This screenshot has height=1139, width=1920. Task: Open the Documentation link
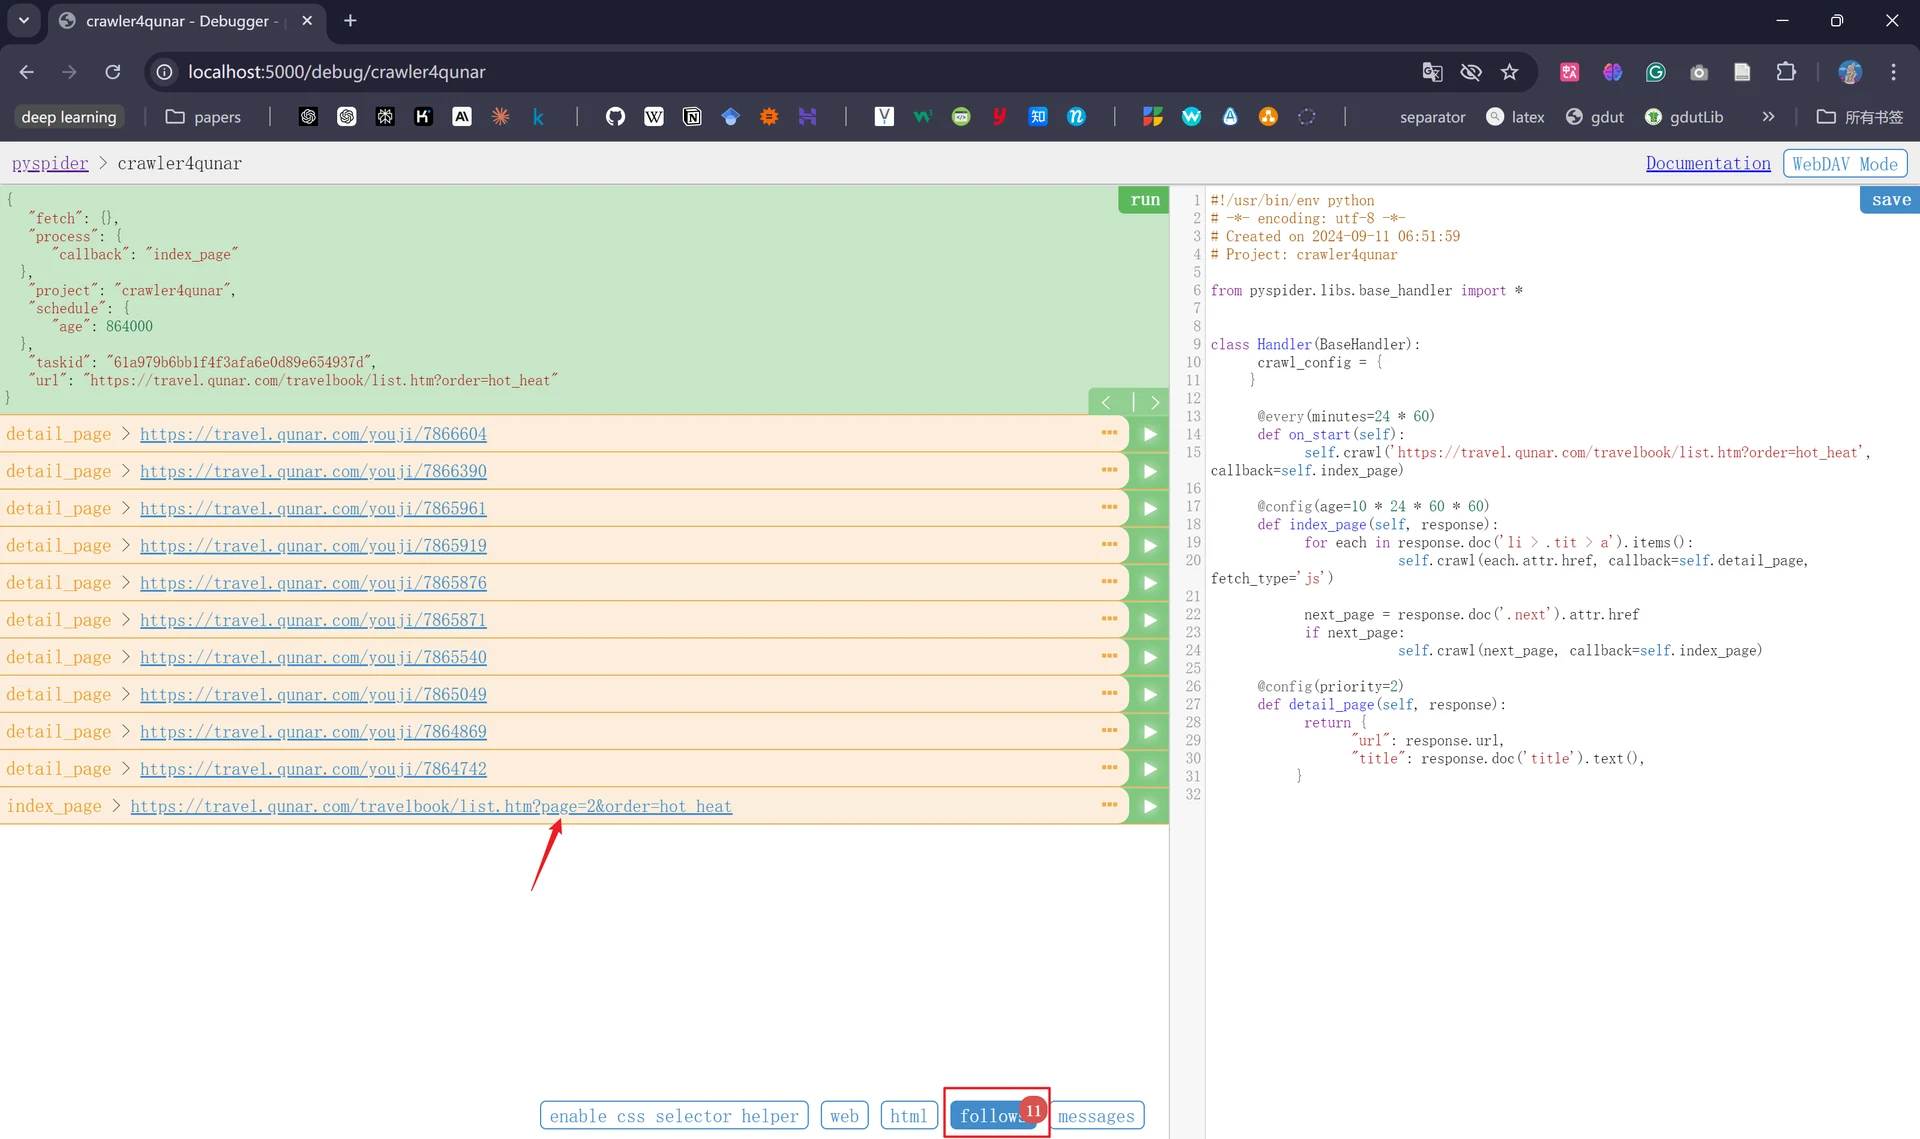click(x=1707, y=163)
